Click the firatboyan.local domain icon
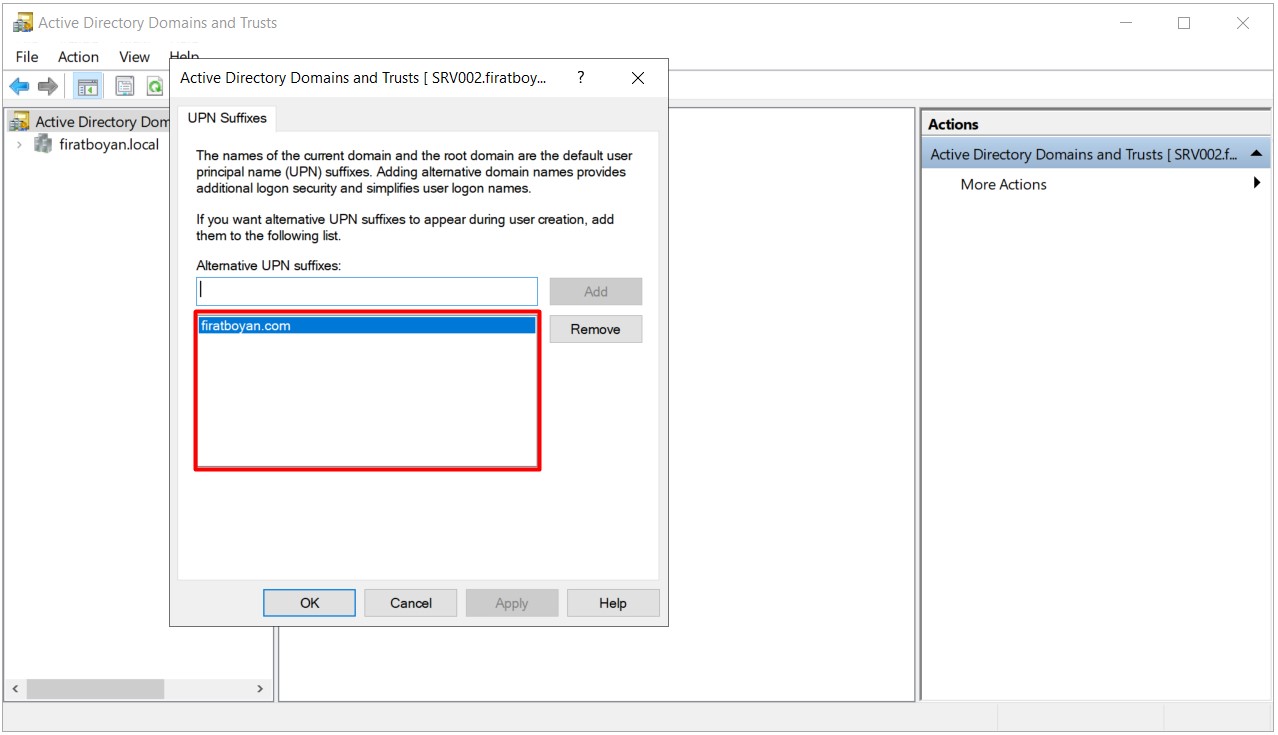This screenshot has height=735, width=1278. [x=43, y=144]
